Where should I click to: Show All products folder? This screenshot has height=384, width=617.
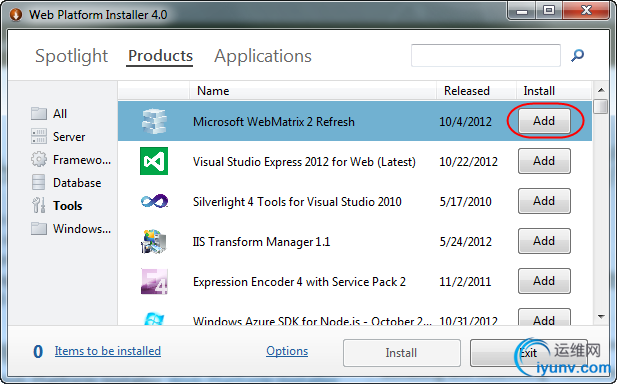click(49, 114)
